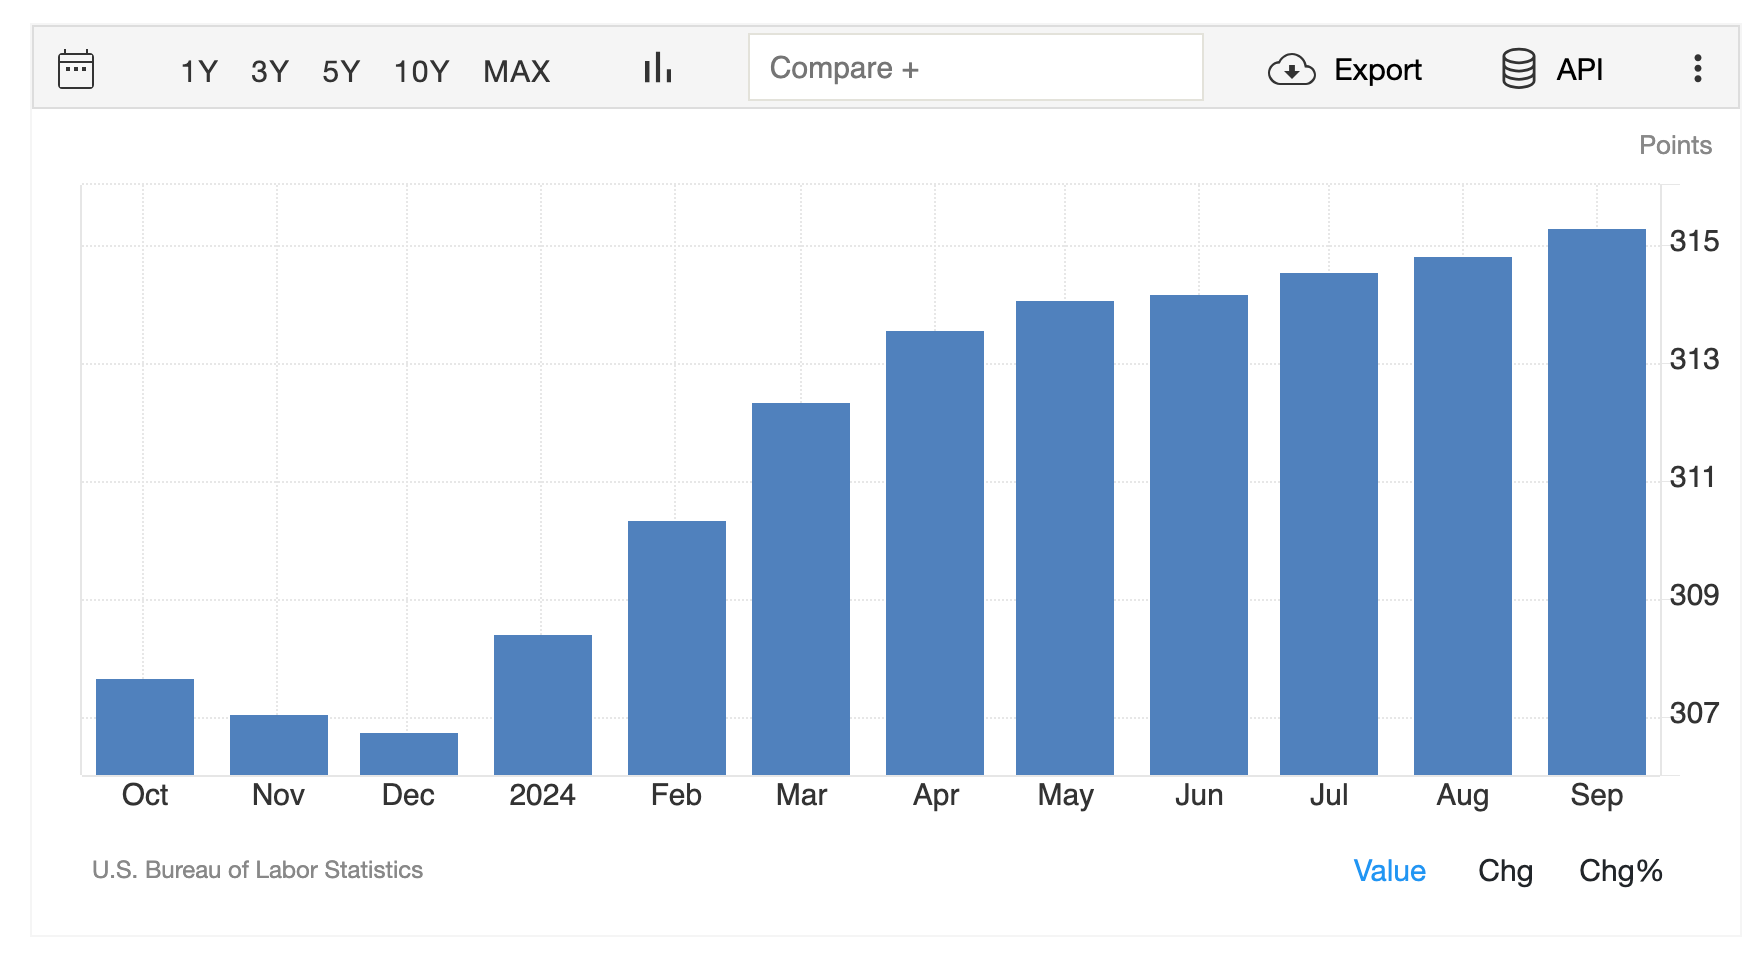This screenshot has width=1754, height=966.
Task: Click the Sep bar in chart
Action: pos(1597,502)
